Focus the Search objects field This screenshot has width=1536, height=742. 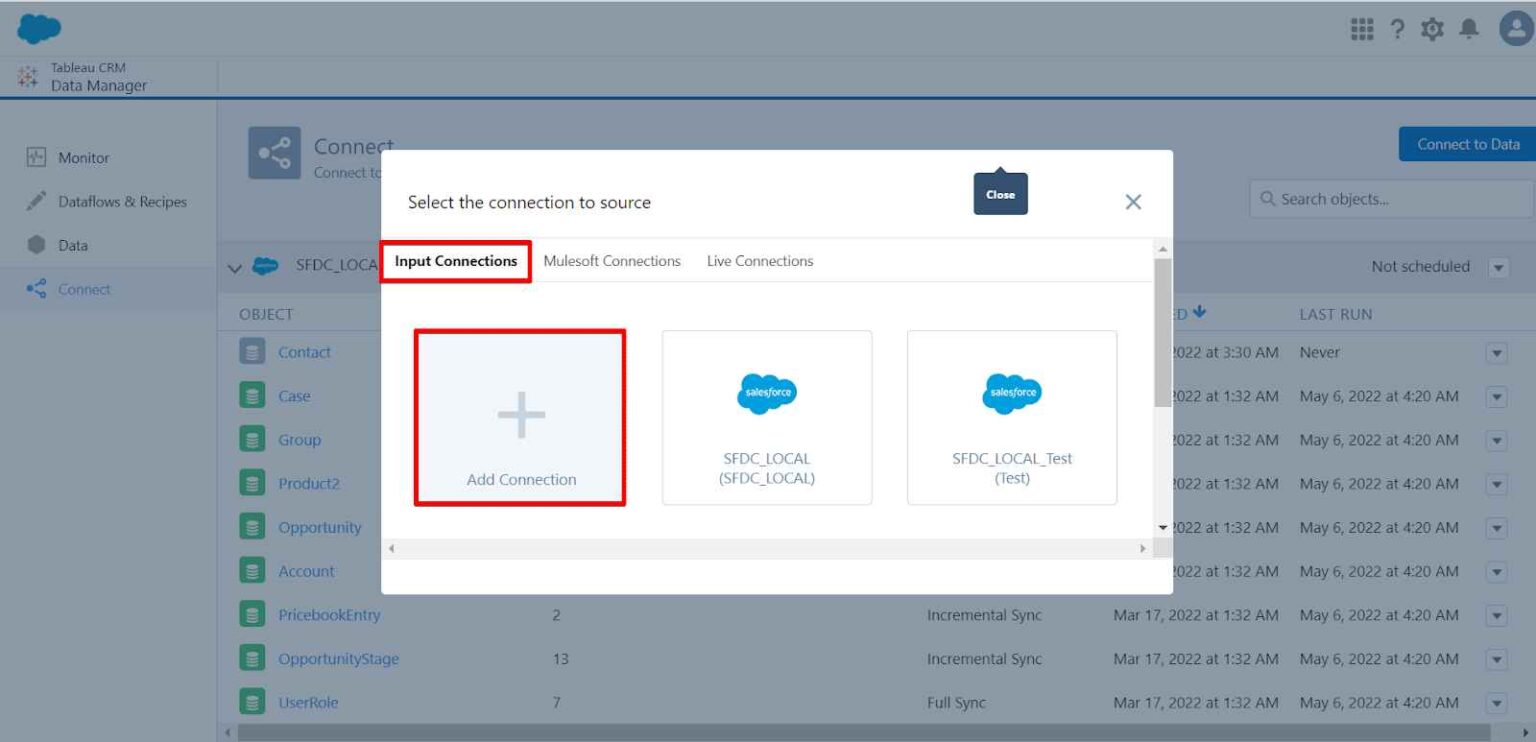(1392, 199)
